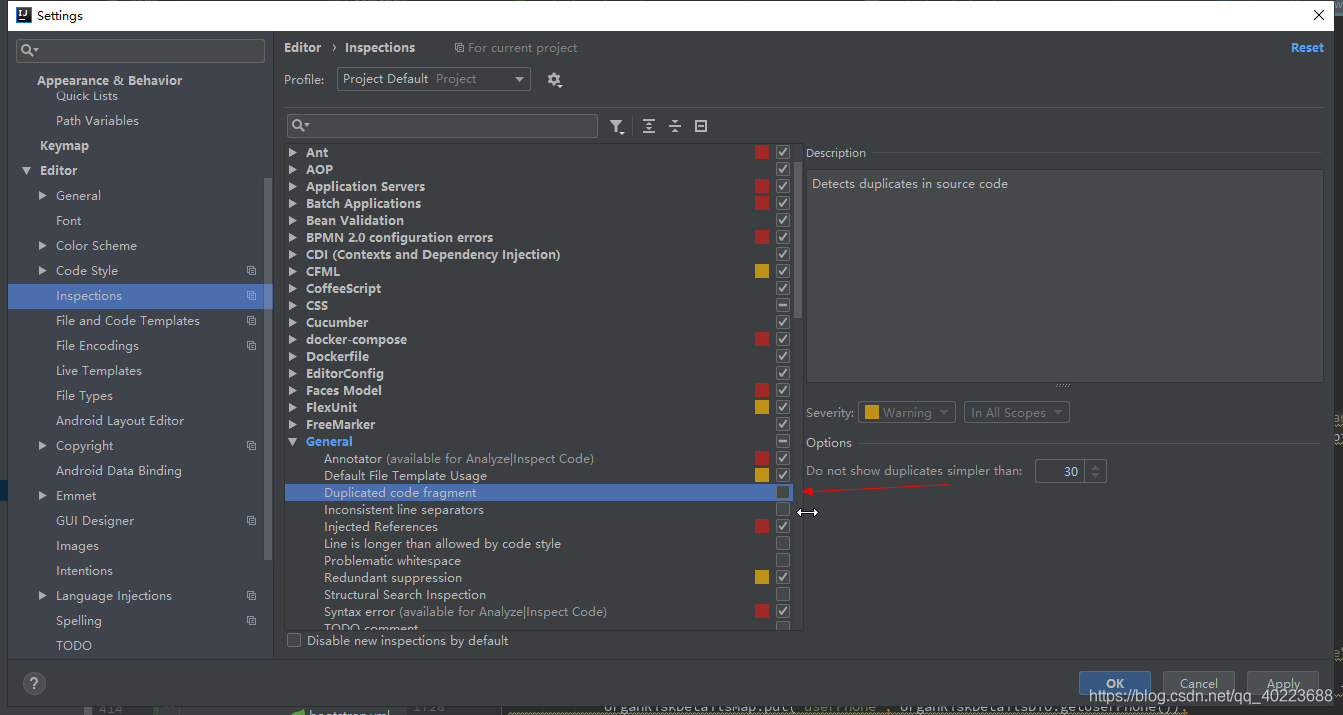
Task: Open the Profile dropdown
Action: pyautogui.click(x=434, y=79)
